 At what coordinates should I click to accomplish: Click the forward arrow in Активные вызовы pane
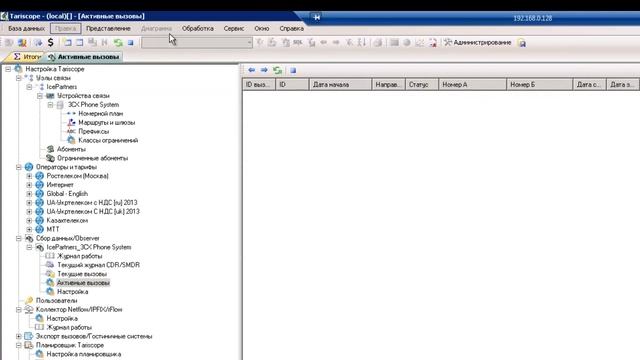pos(264,70)
